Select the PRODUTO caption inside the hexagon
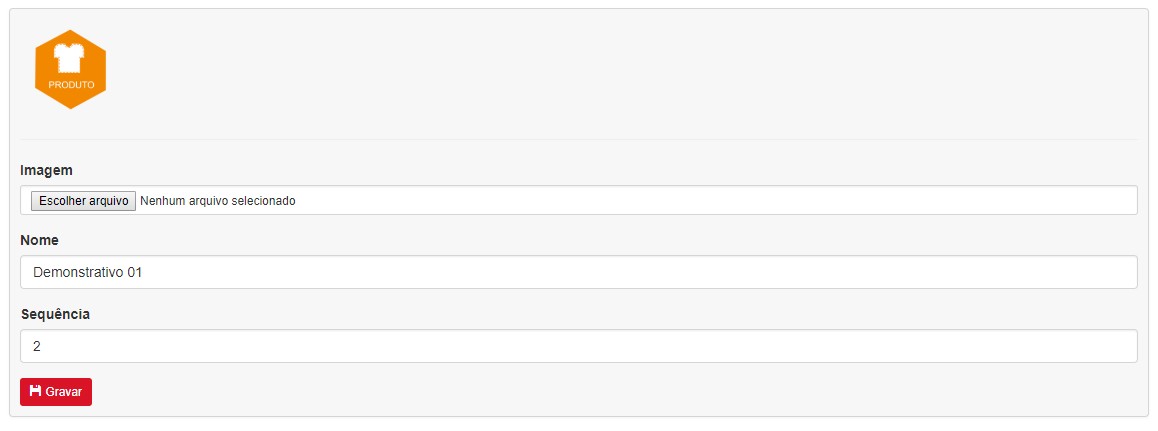Viewport: 1158px width, 431px height. [71, 85]
